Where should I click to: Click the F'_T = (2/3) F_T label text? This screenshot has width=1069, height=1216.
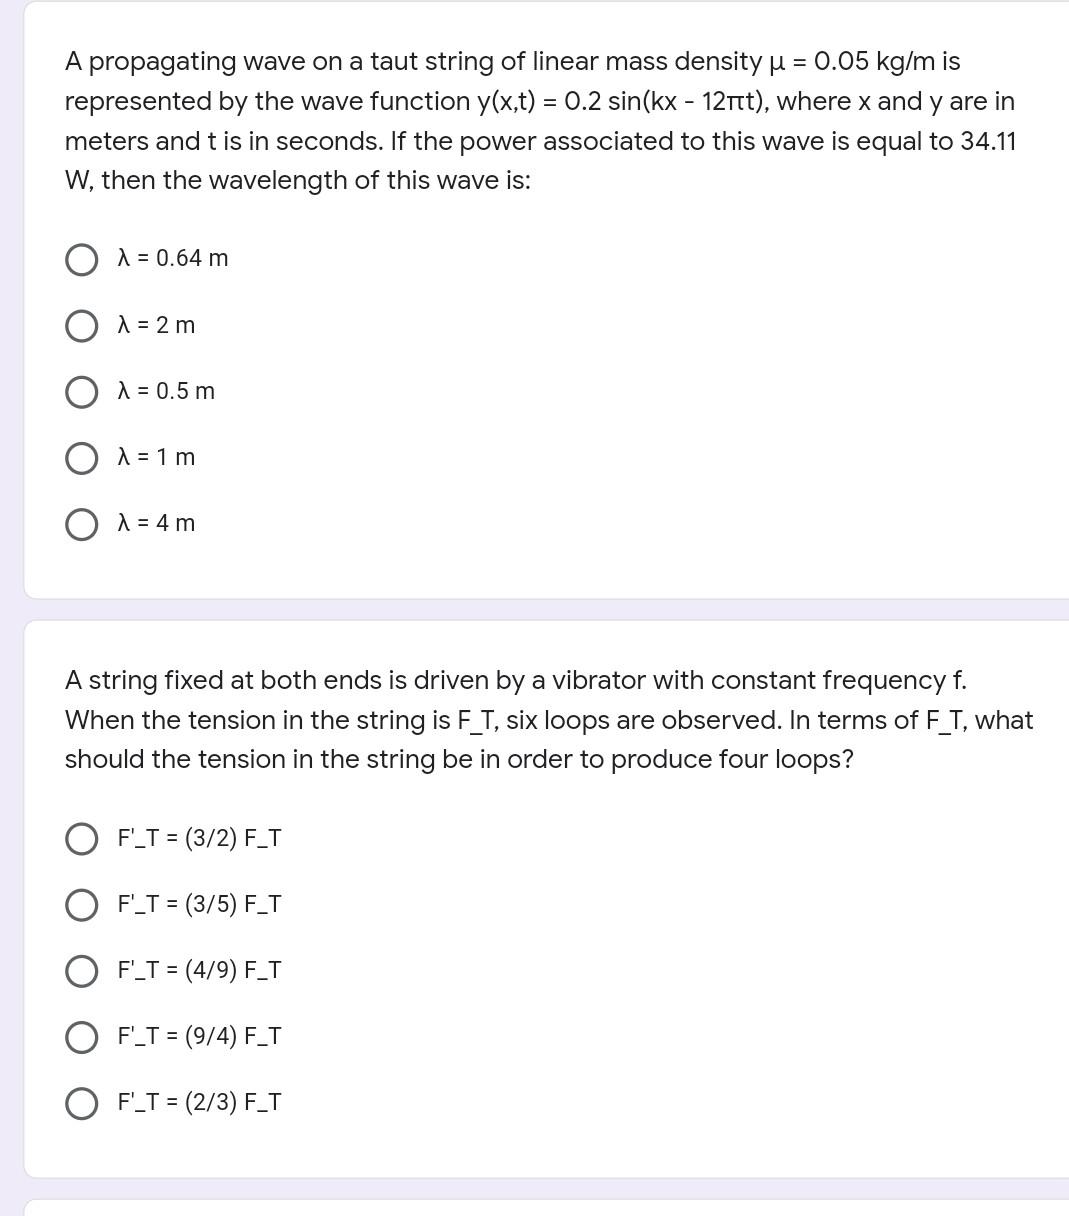click(199, 1101)
